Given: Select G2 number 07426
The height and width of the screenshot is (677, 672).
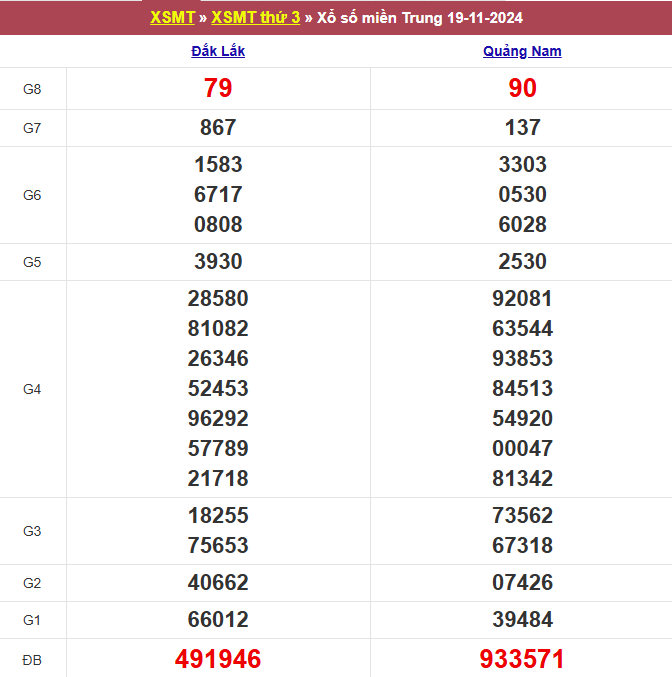Looking at the screenshot, I should (522, 582).
